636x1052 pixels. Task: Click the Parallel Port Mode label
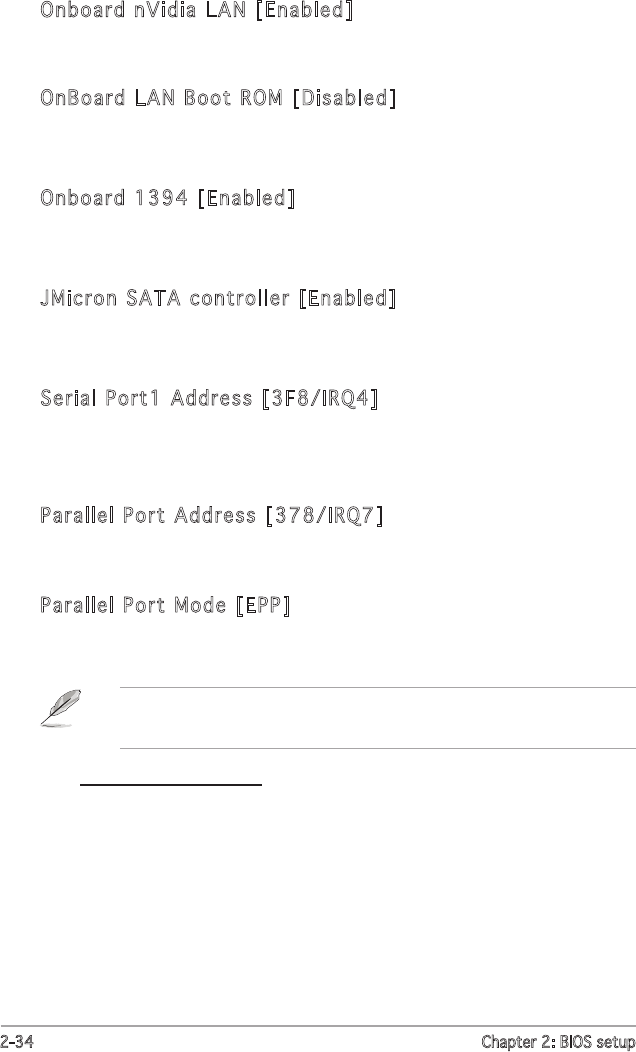point(133,605)
